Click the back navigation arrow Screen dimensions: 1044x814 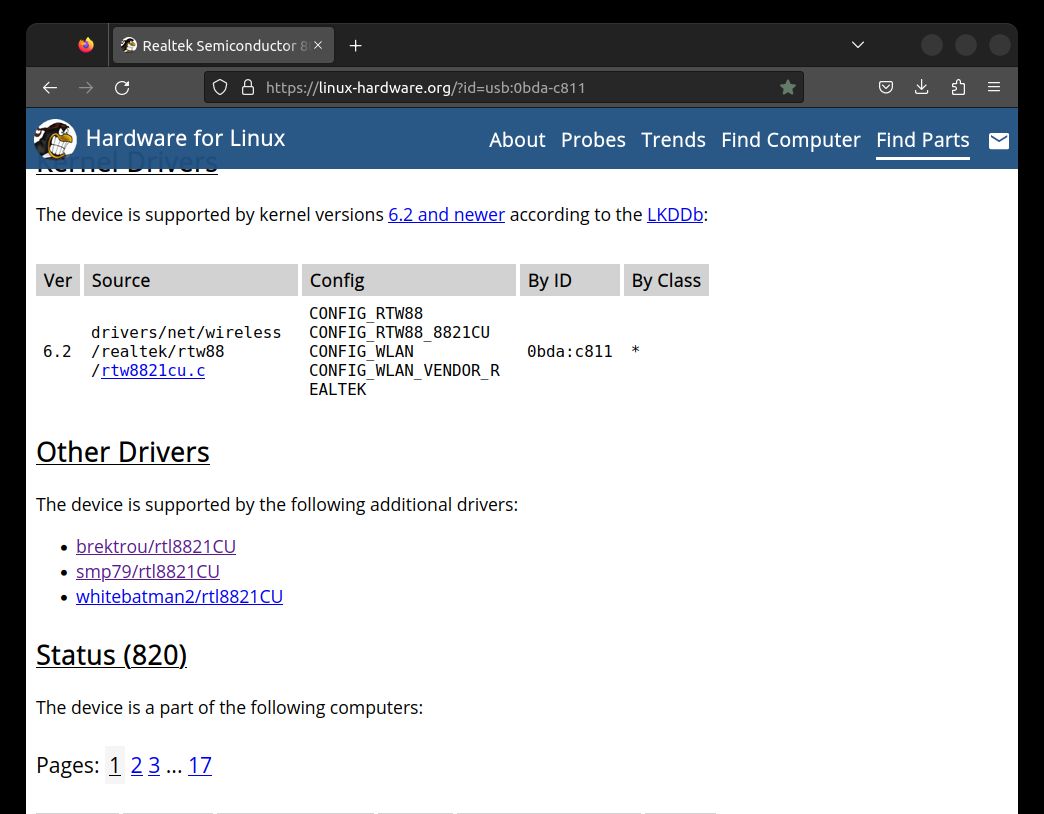point(50,88)
